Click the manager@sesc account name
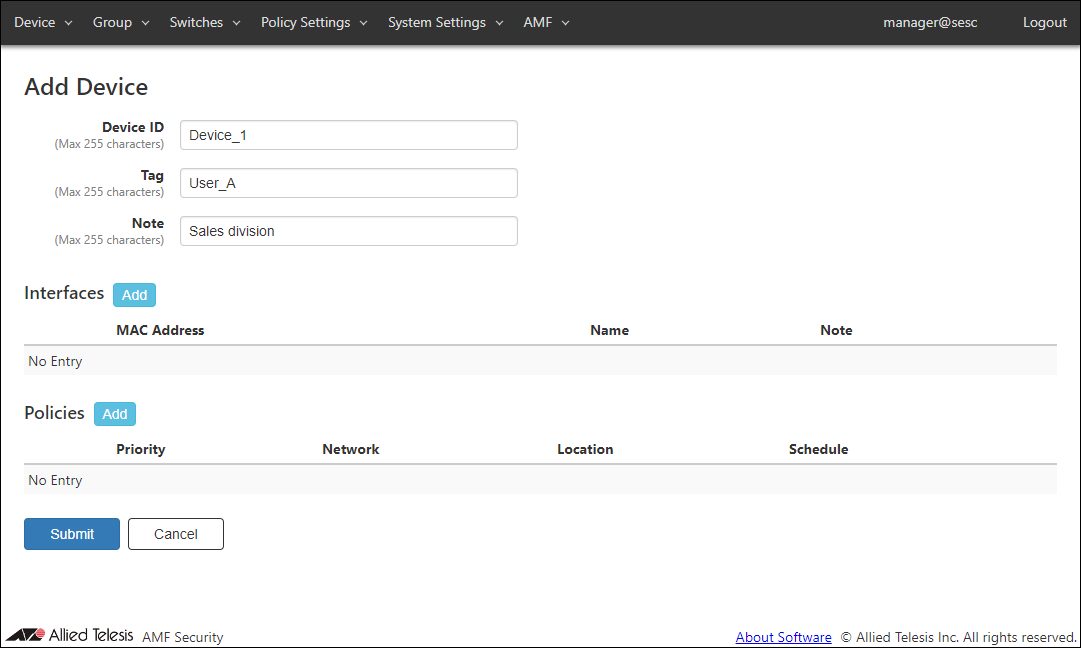1081x648 pixels. [930, 22]
